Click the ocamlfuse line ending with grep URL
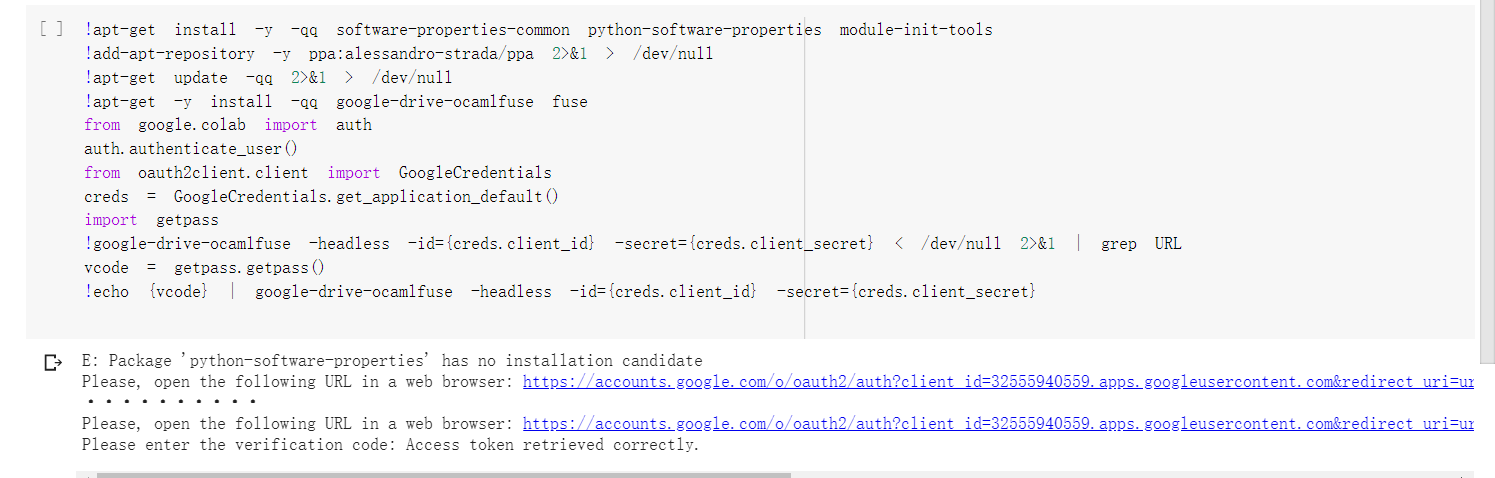This screenshot has height=478, width=1495. (x=633, y=244)
